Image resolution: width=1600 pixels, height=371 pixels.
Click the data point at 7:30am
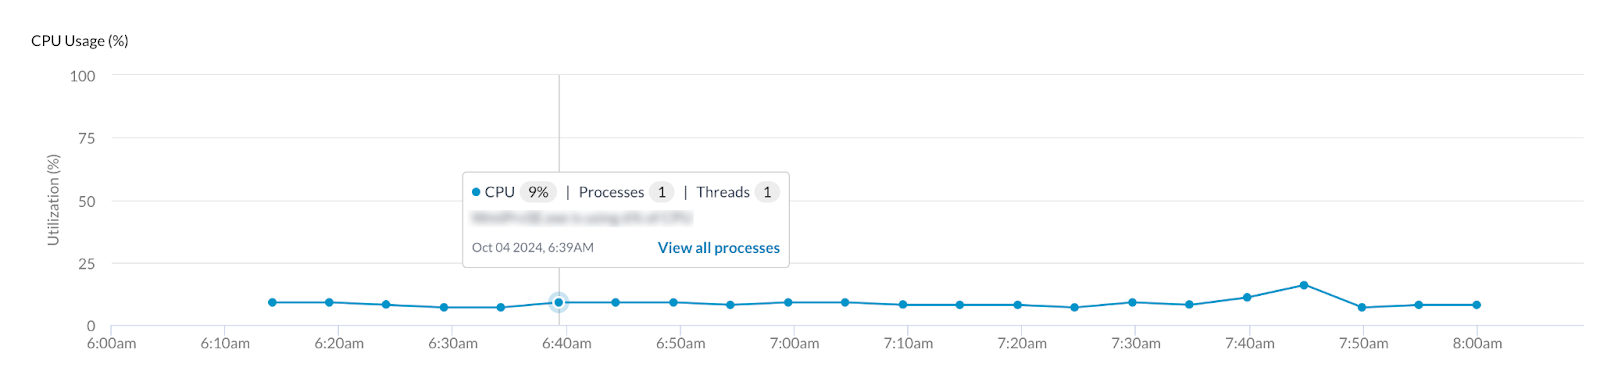1132,302
